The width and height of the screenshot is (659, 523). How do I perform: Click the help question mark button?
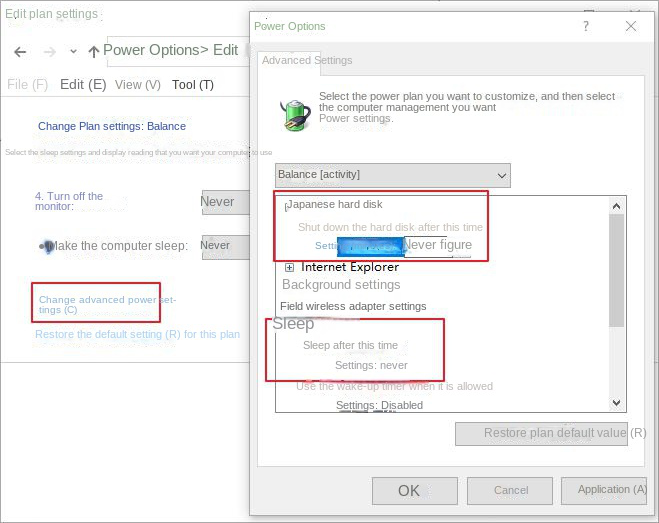[586, 26]
